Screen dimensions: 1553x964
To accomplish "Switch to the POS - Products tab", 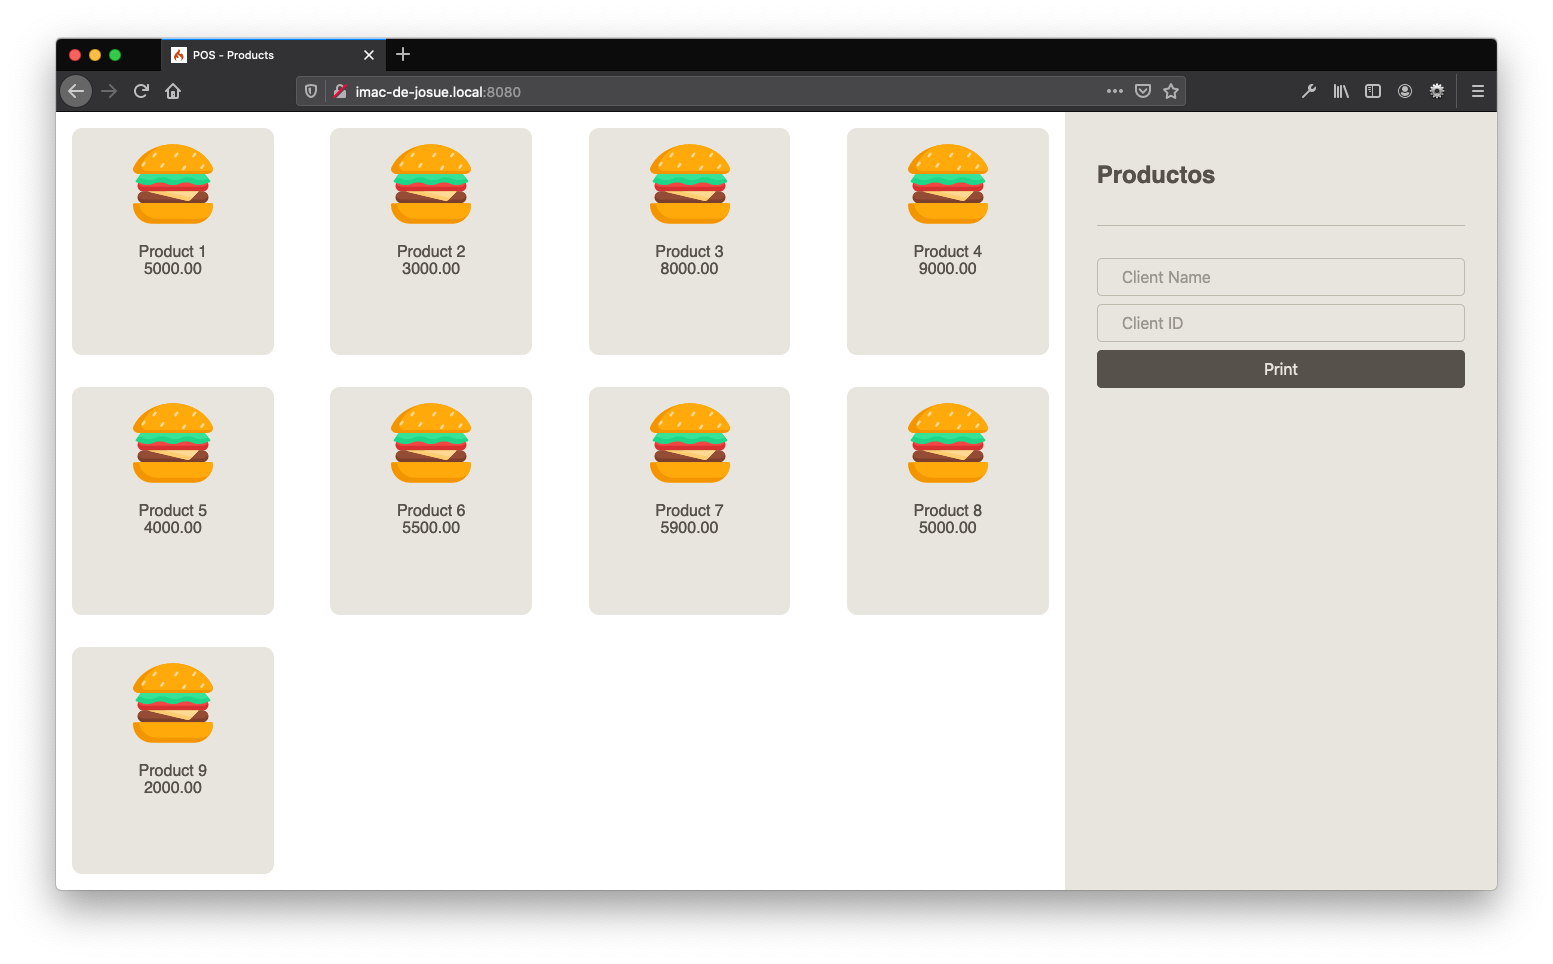I will click(250, 55).
